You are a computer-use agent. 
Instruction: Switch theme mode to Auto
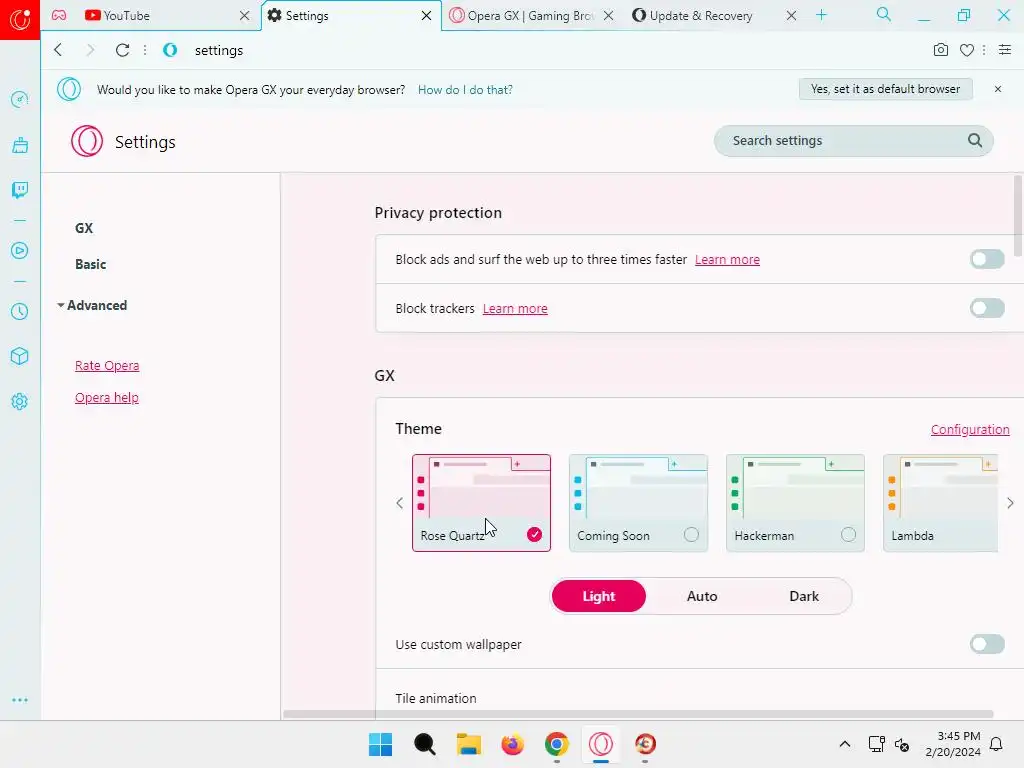(702, 596)
